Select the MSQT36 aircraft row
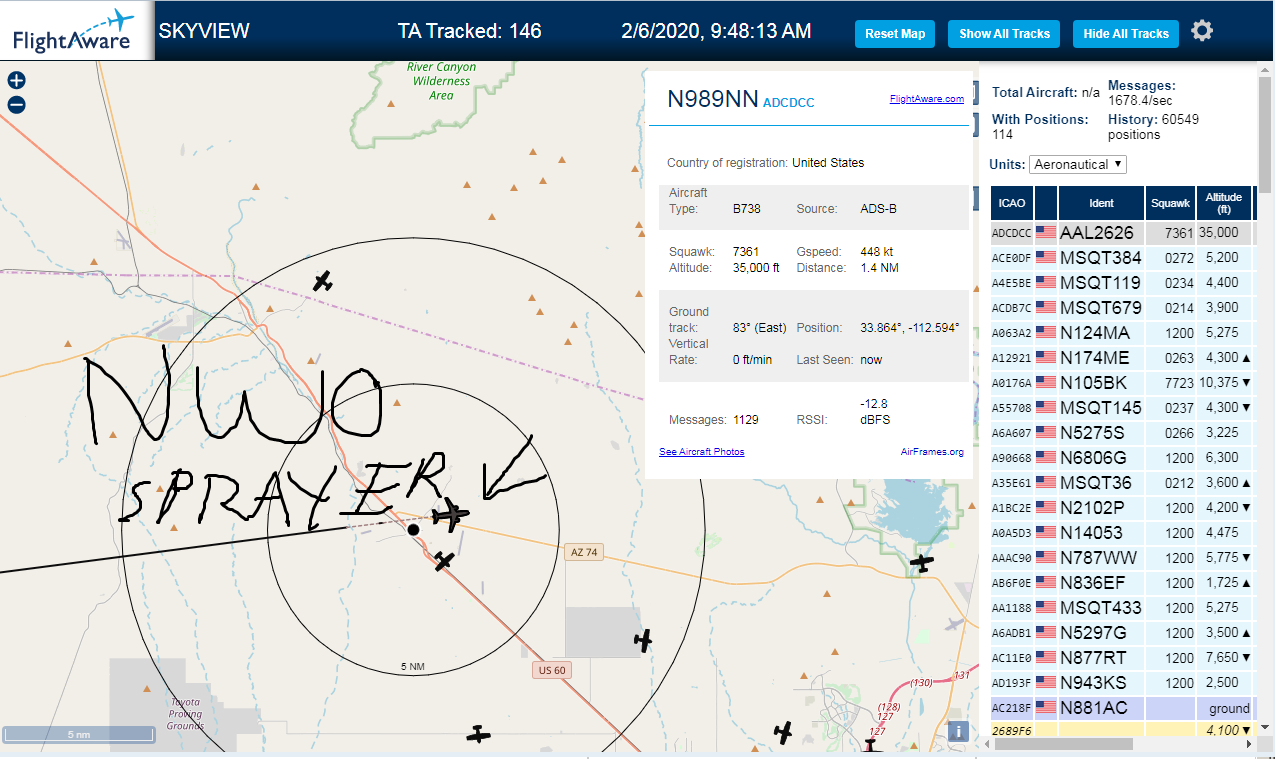 point(1123,482)
